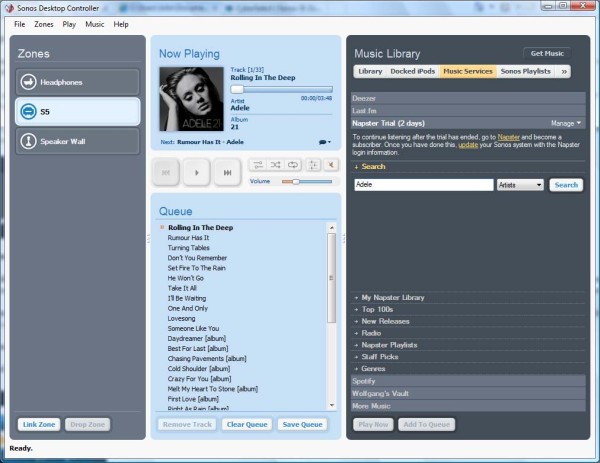This screenshot has height=463, width=600.
Task: Switch to the Sonos Playlists tab
Action: point(525,72)
